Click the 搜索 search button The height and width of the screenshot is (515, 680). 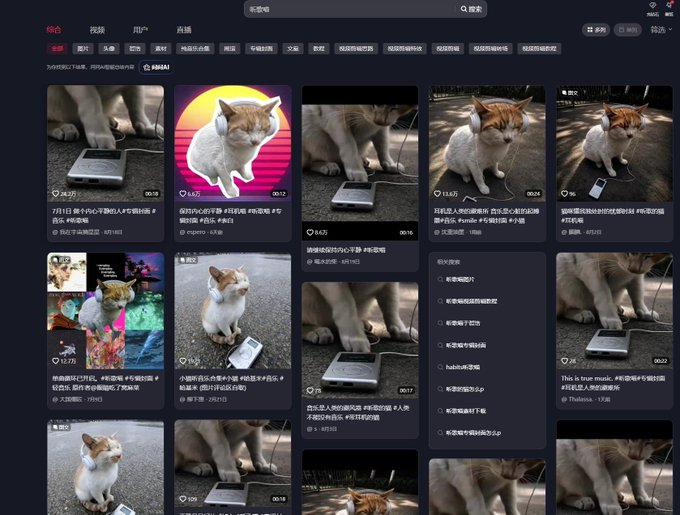click(471, 9)
